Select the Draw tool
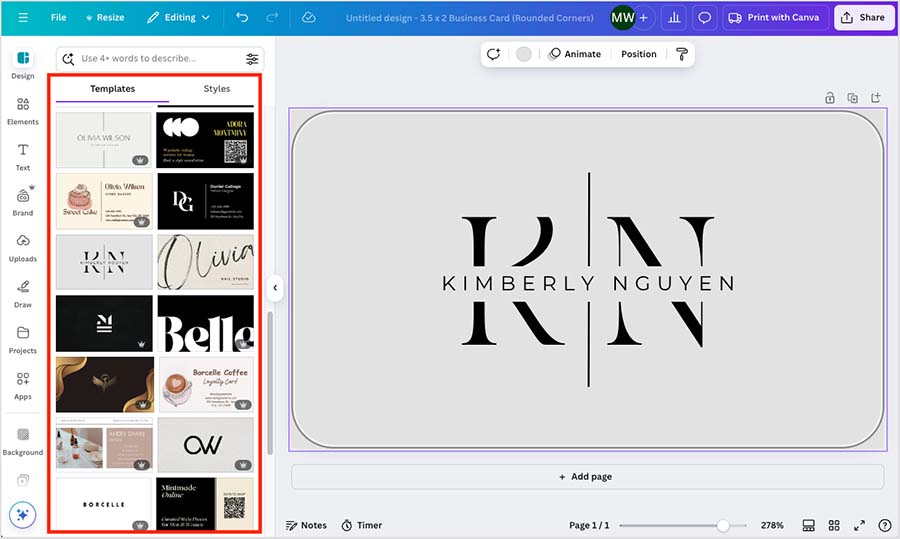900x539 pixels. click(x=23, y=294)
